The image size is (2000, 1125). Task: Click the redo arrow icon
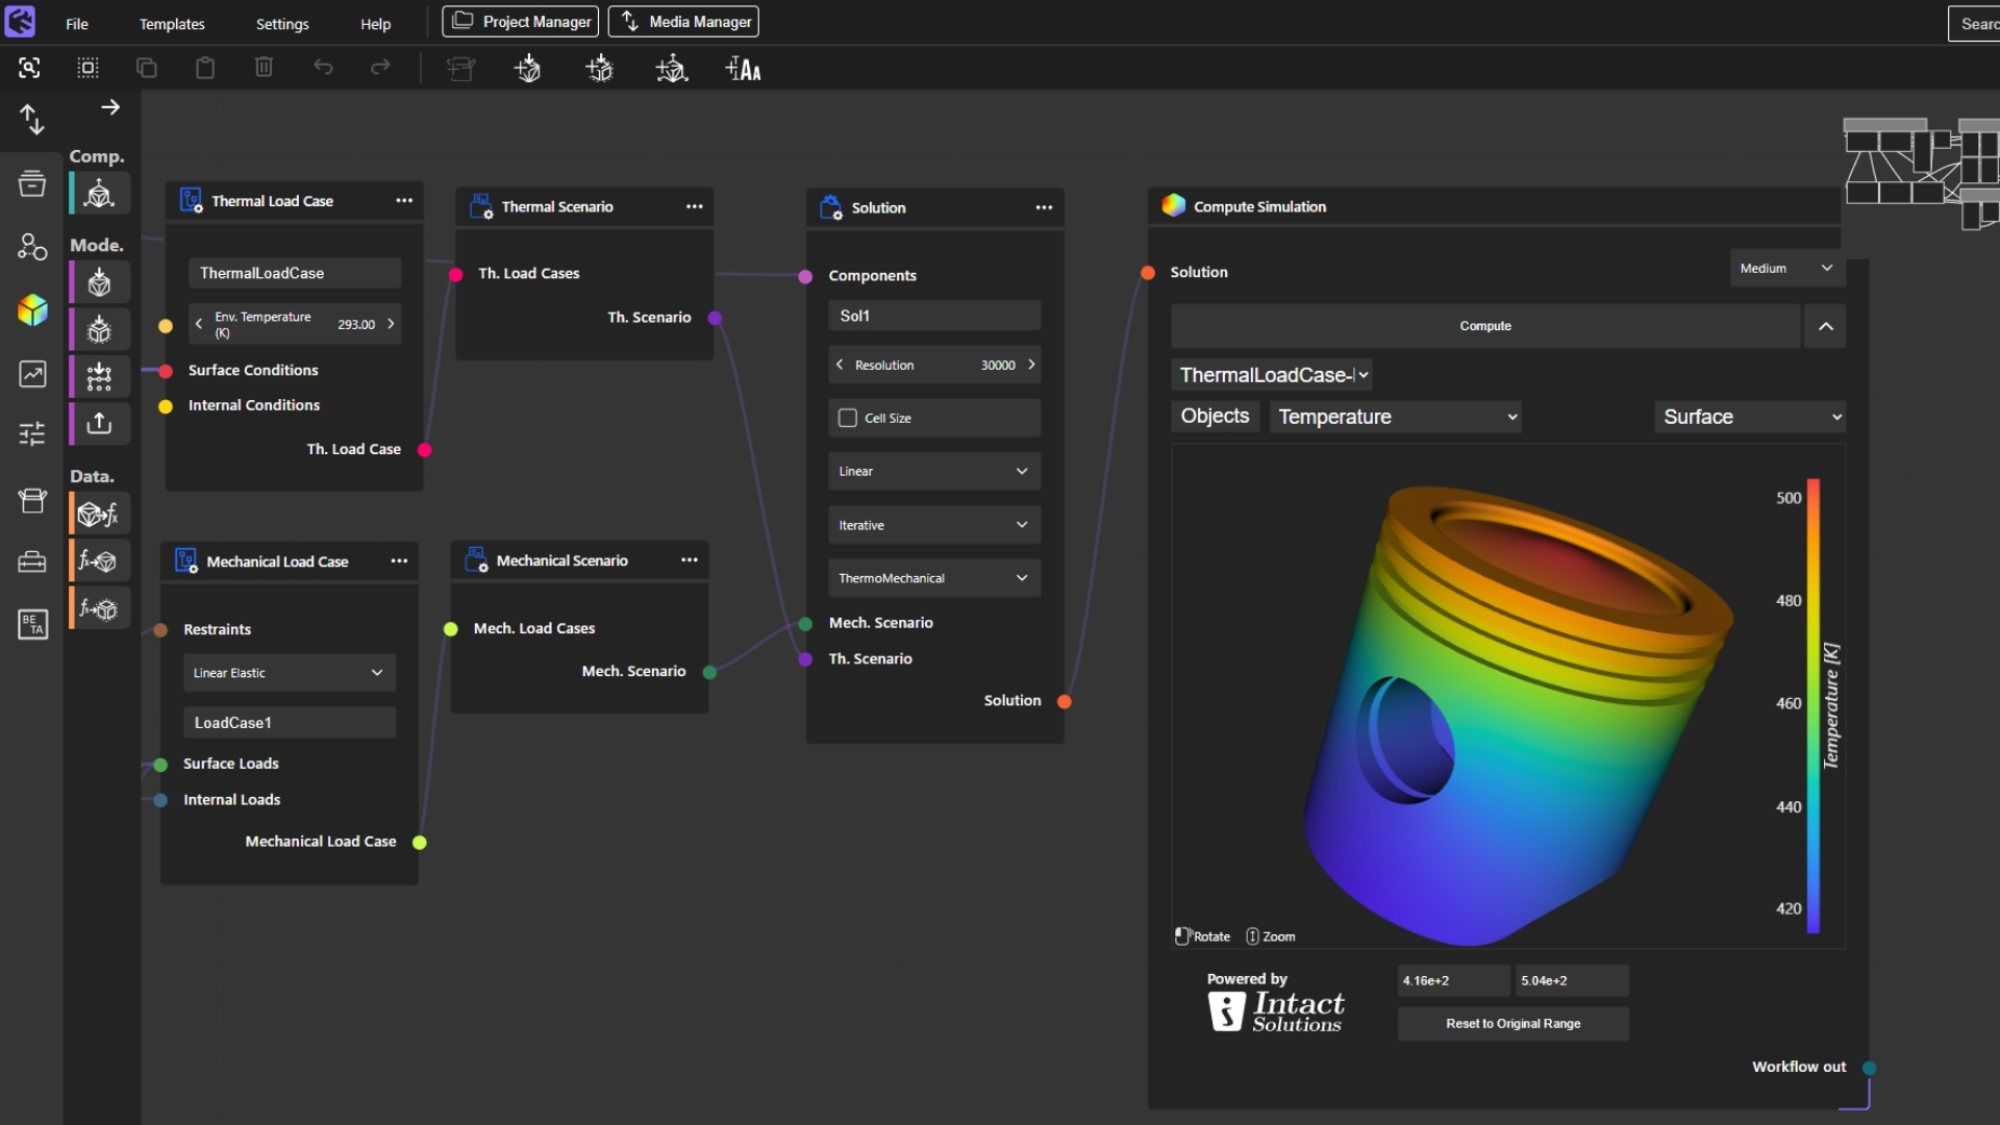pyautogui.click(x=380, y=68)
